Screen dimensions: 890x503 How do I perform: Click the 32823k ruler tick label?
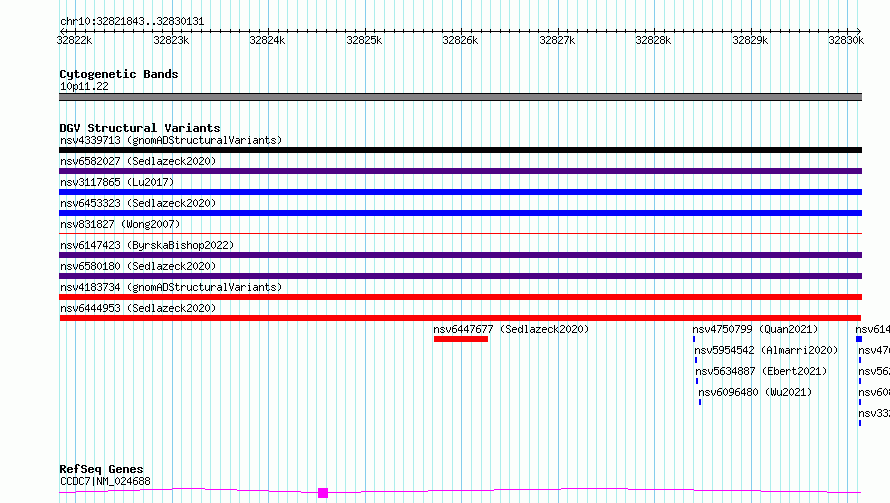tap(171, 40)
